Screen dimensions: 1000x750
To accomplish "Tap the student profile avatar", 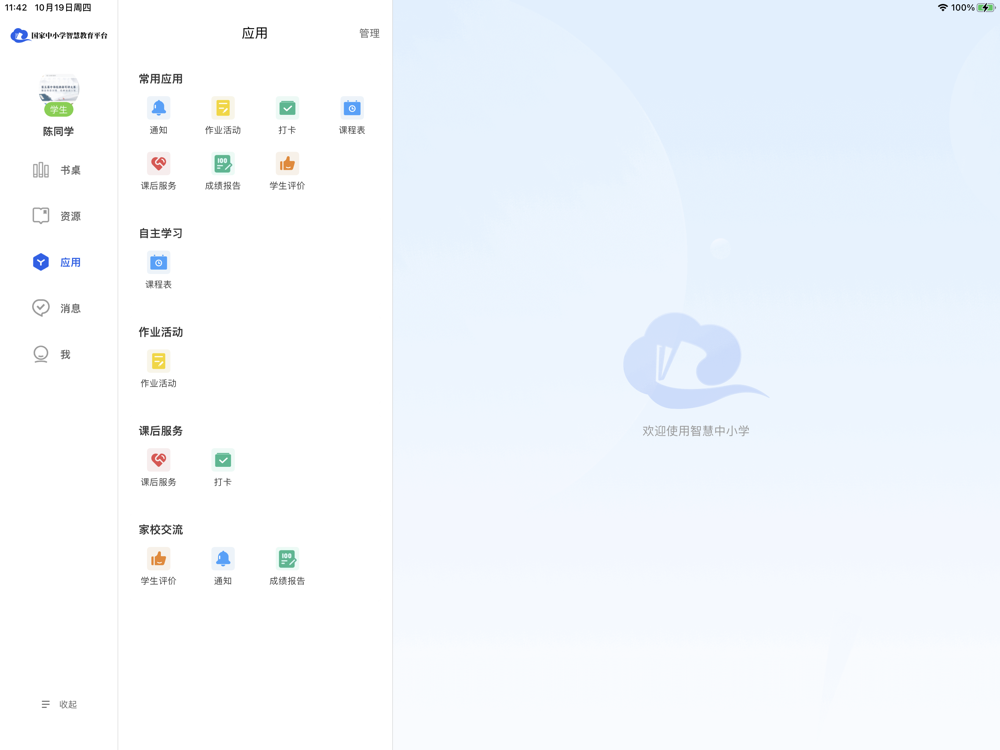I will click(x=59, y=89).
